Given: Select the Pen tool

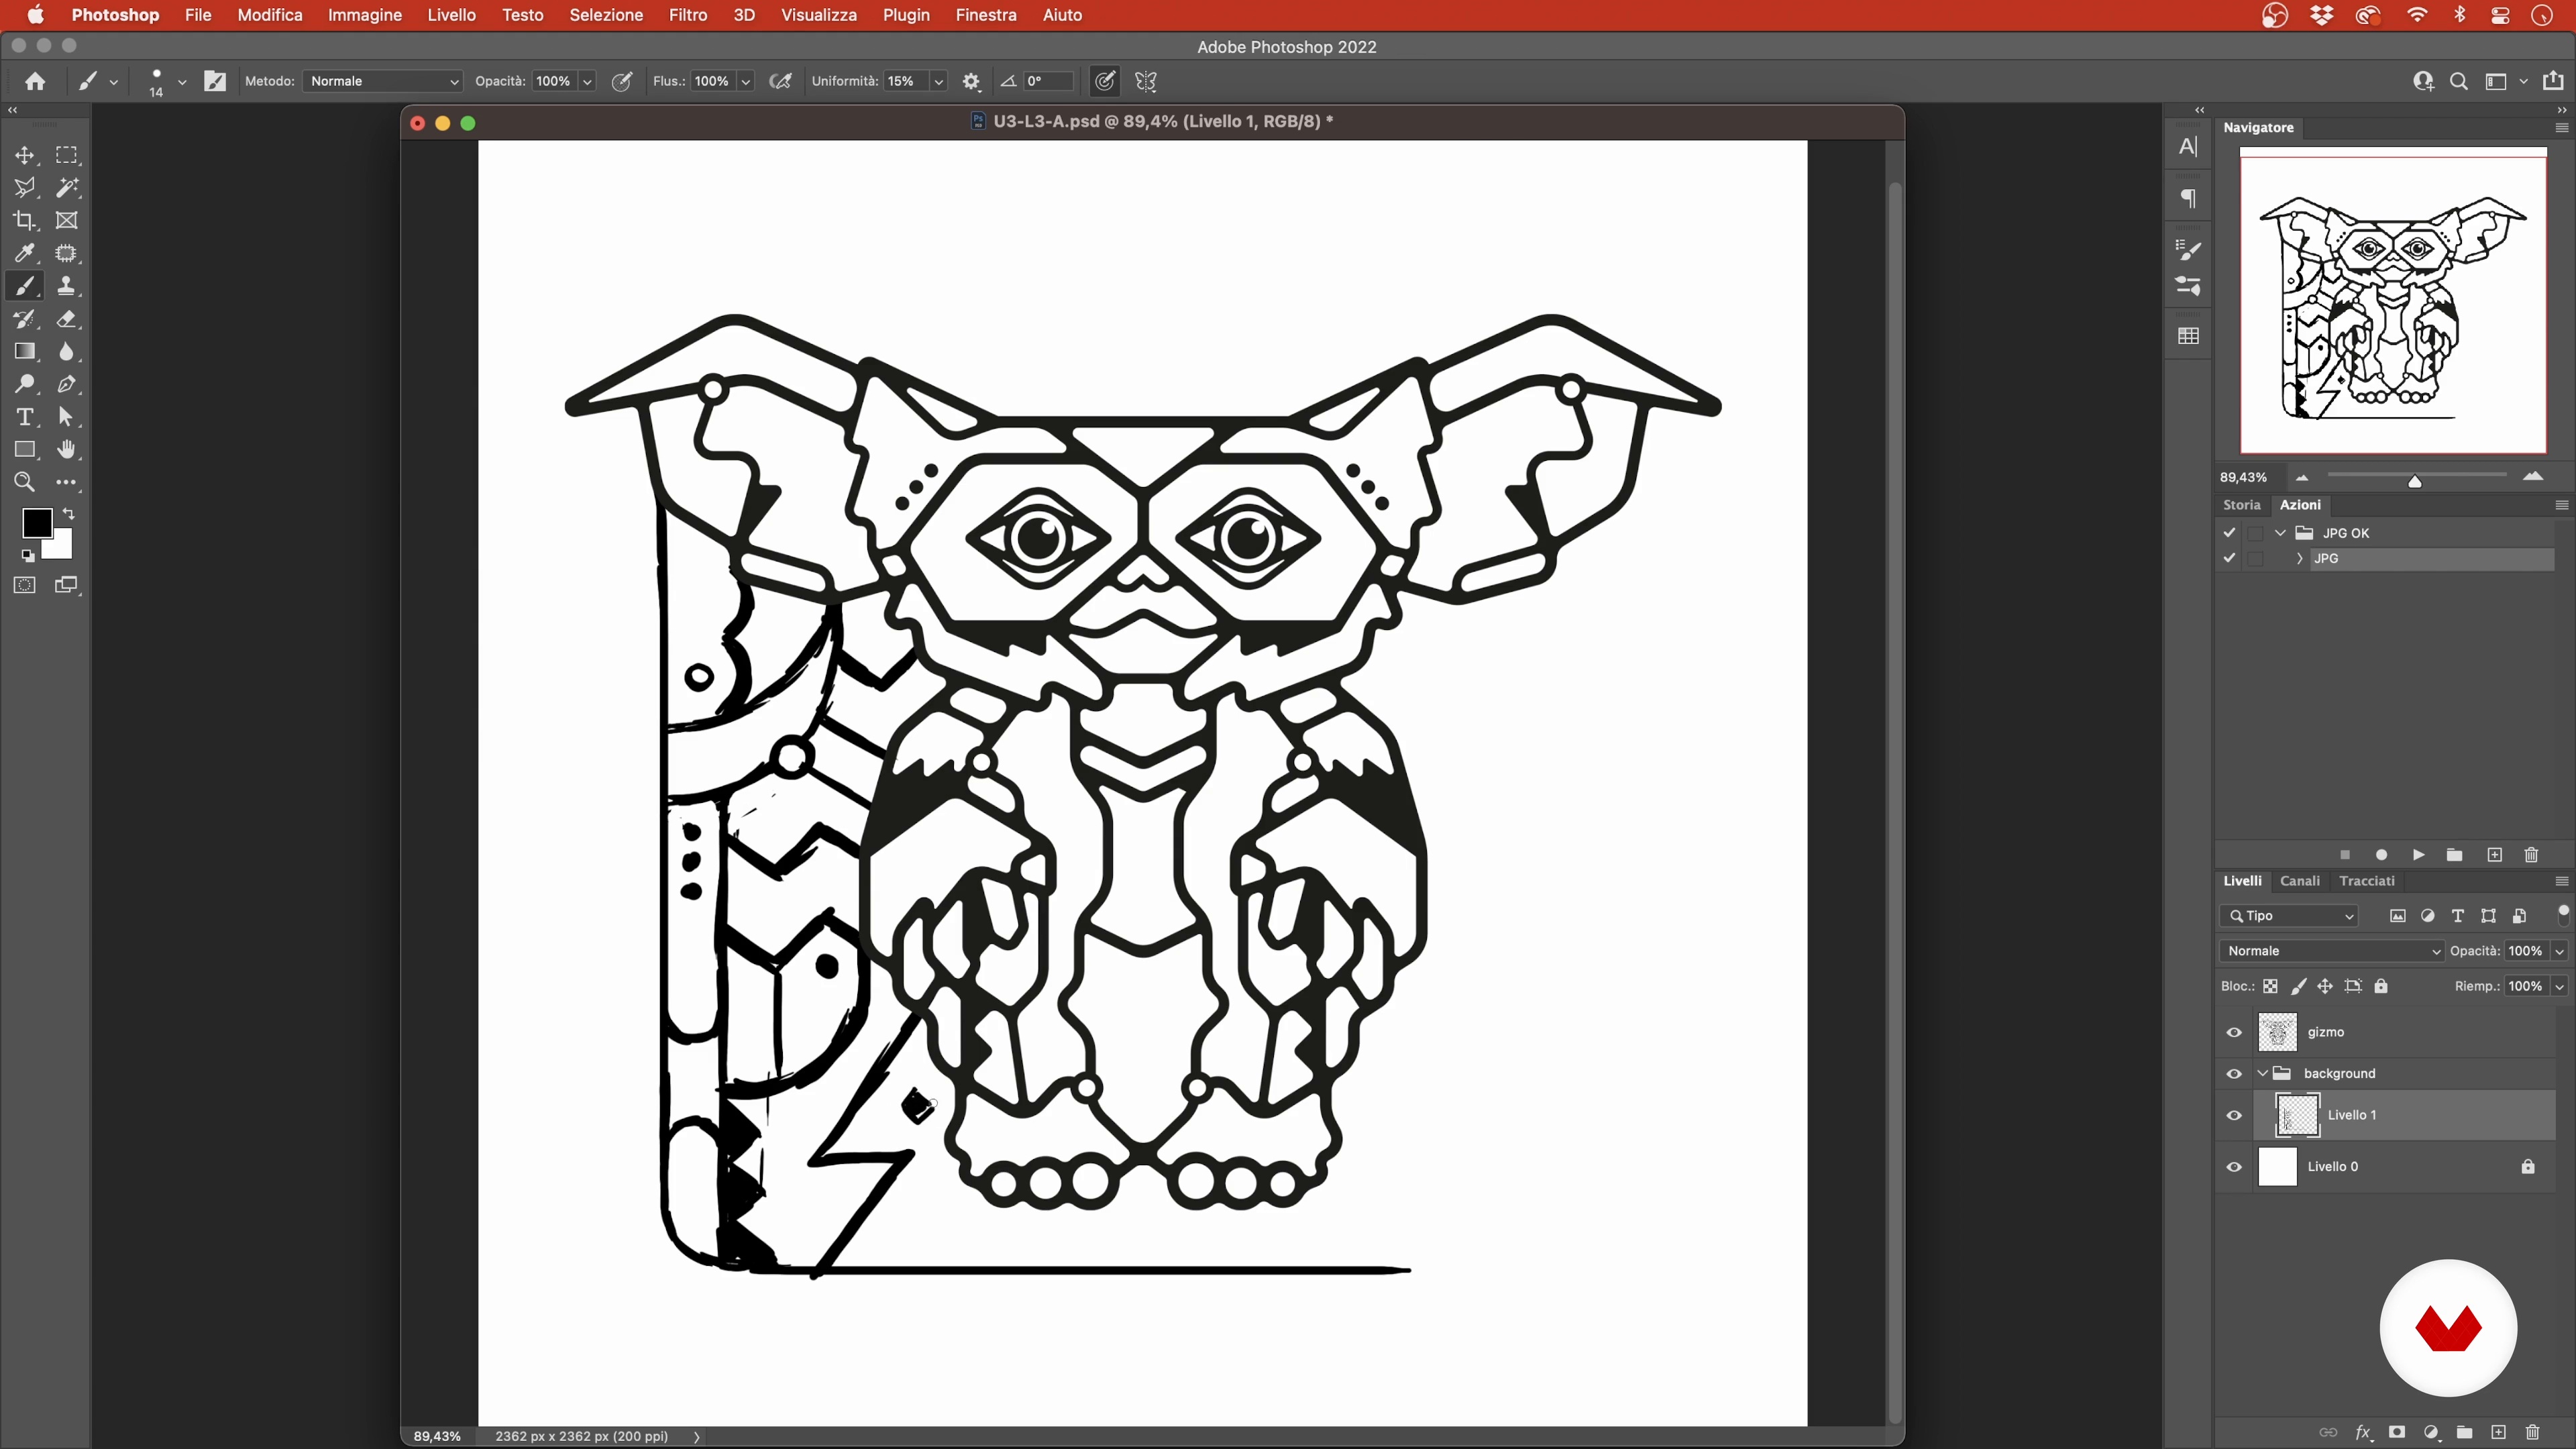Looking at the screenshot, I should click(x=66, y=384).
